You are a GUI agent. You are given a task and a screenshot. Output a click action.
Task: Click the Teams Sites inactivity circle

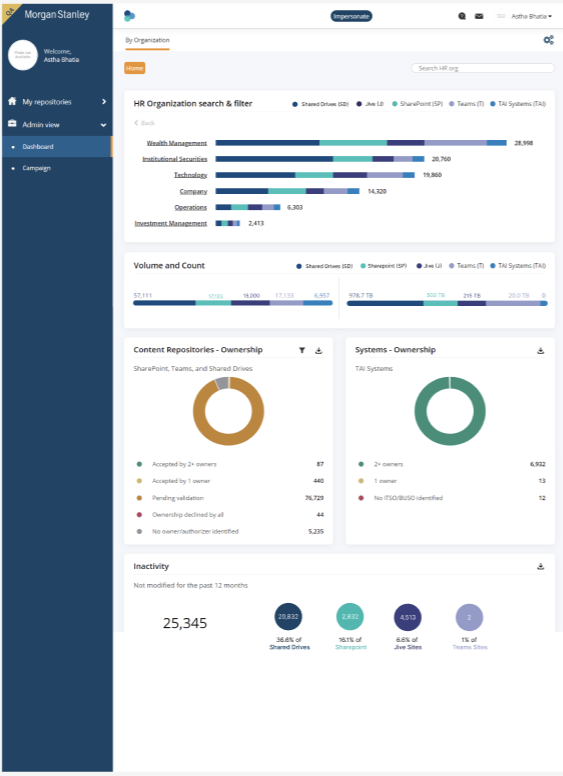(469, 617)
